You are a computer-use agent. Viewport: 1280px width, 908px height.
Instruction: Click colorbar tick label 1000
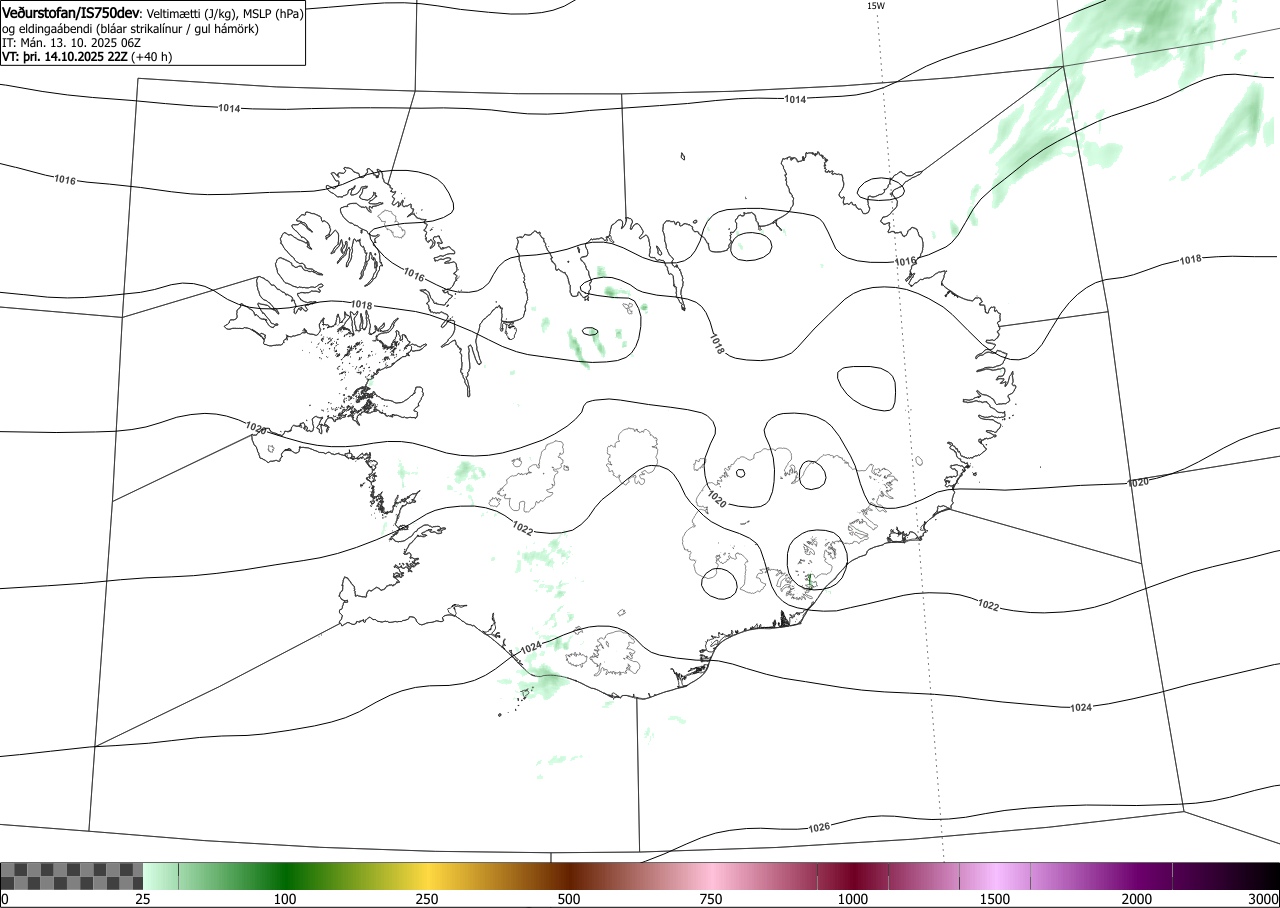tap(853, 899)
